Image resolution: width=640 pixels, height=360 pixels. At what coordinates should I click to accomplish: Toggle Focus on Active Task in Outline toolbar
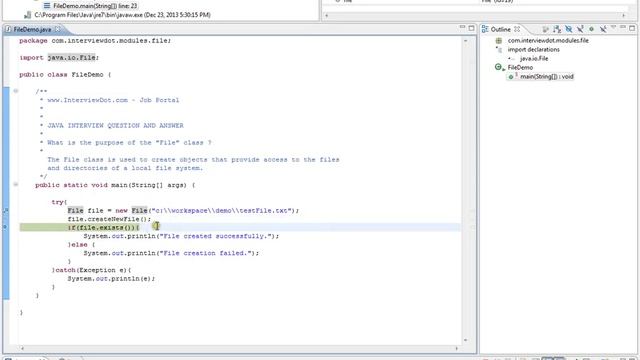coord(545,29)
